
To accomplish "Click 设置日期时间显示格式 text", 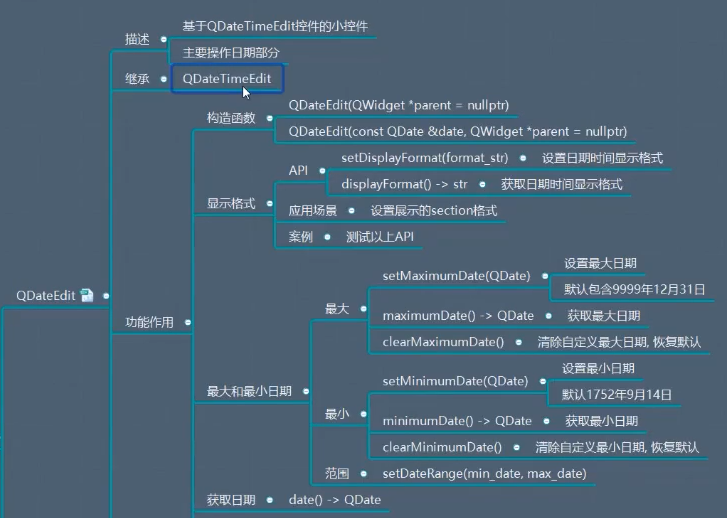I will click(602, 158).
